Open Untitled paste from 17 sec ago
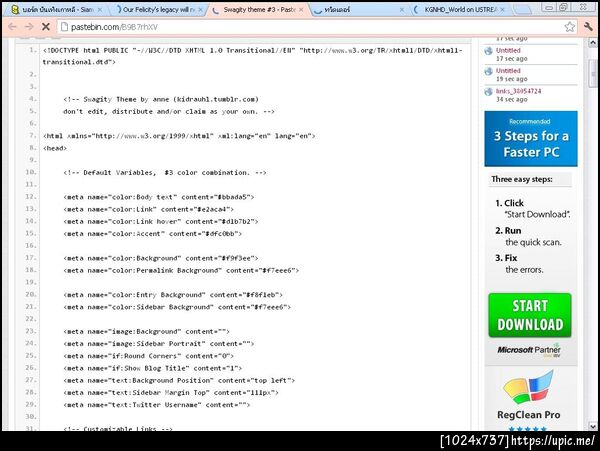The width and height of the screenshot is (600, 451). 508,50
